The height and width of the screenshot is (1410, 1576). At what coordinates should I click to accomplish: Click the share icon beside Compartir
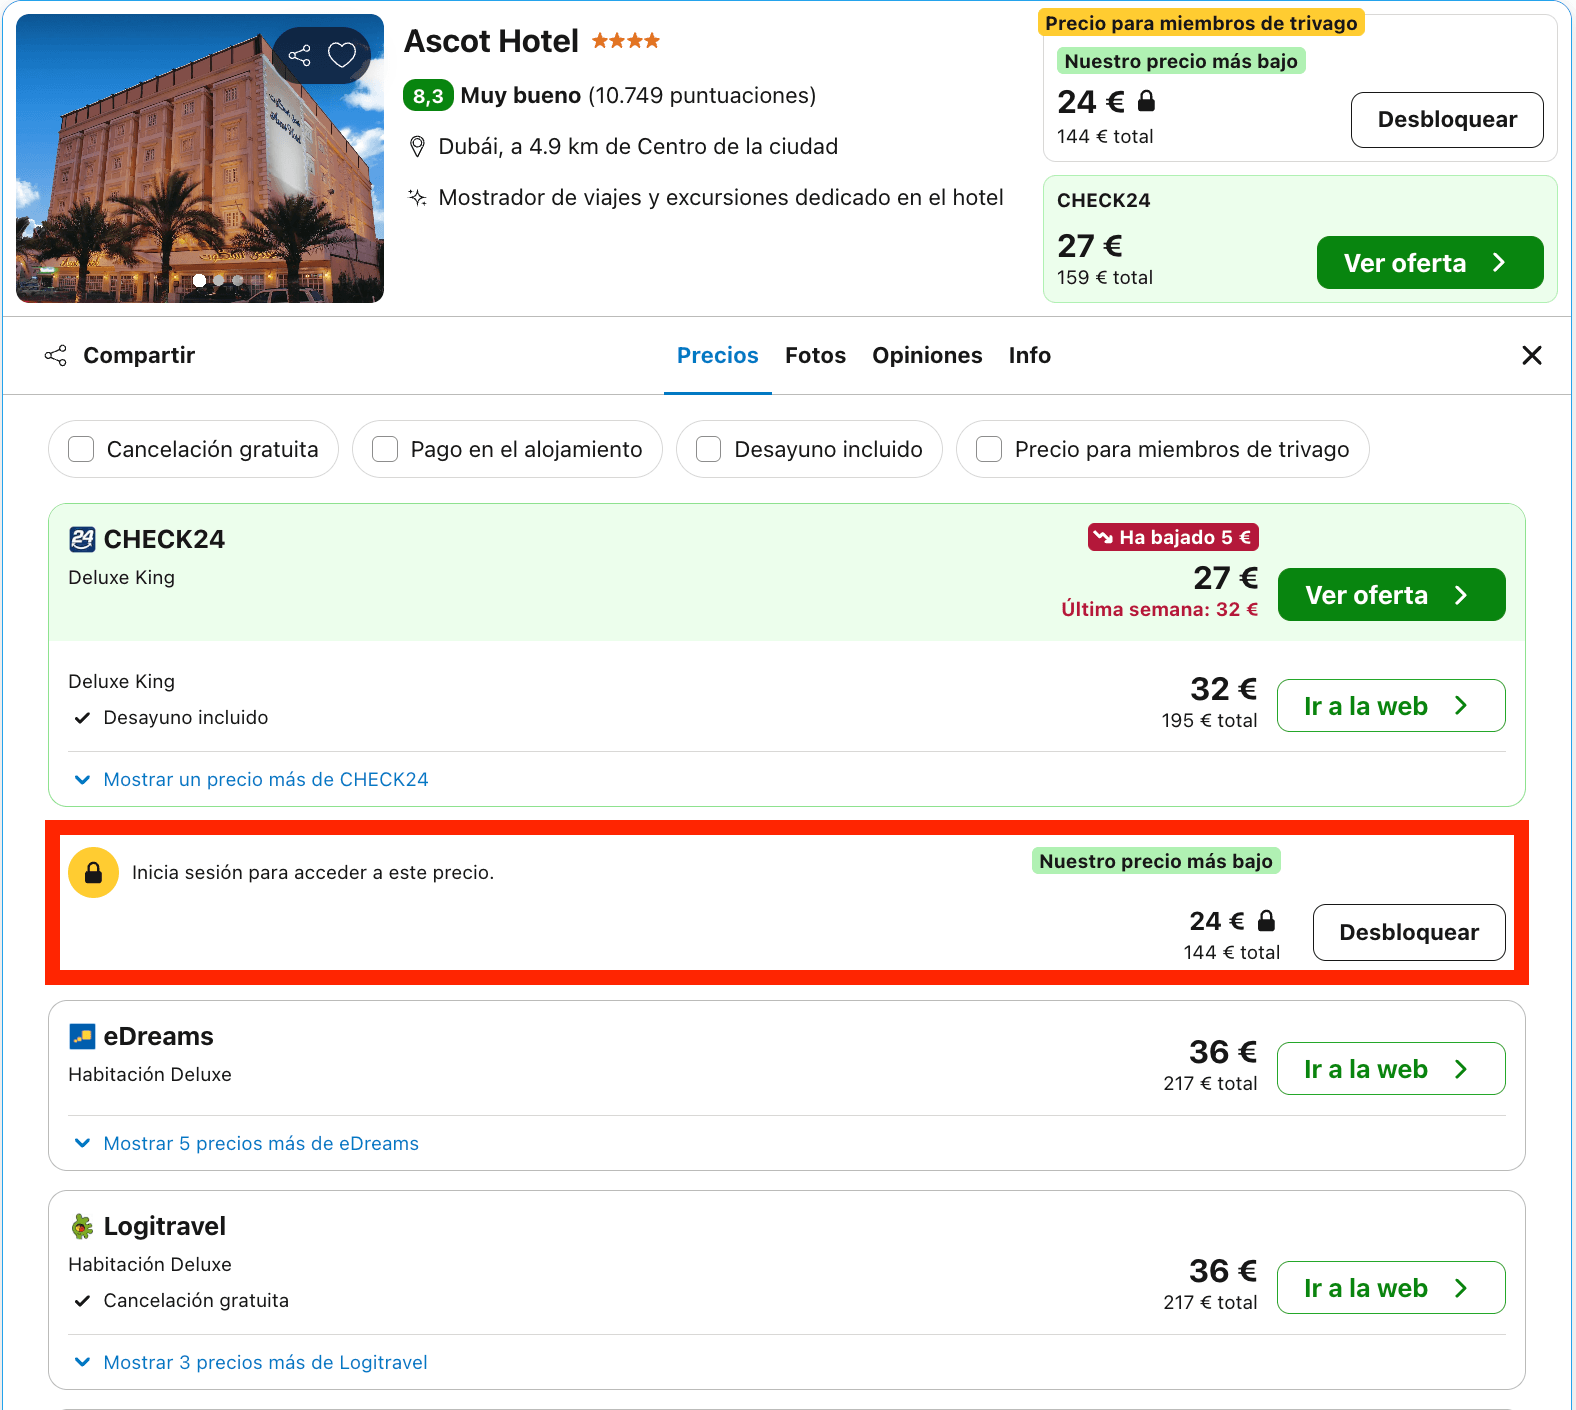tap(56, 355)
